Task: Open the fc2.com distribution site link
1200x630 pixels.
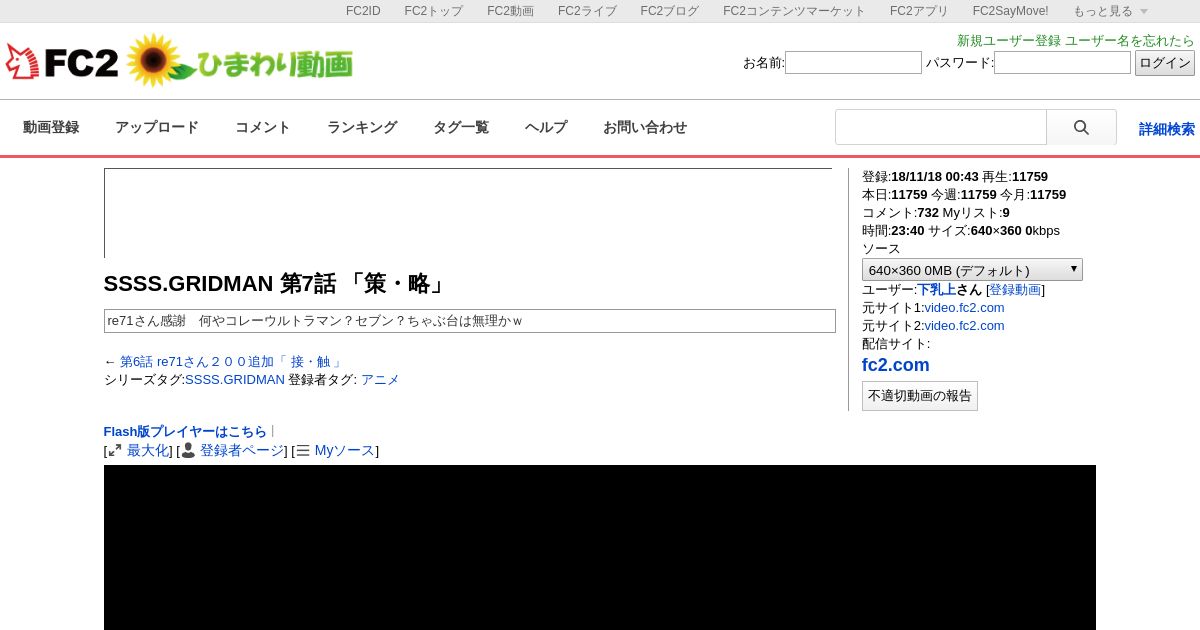Action: 896,365
